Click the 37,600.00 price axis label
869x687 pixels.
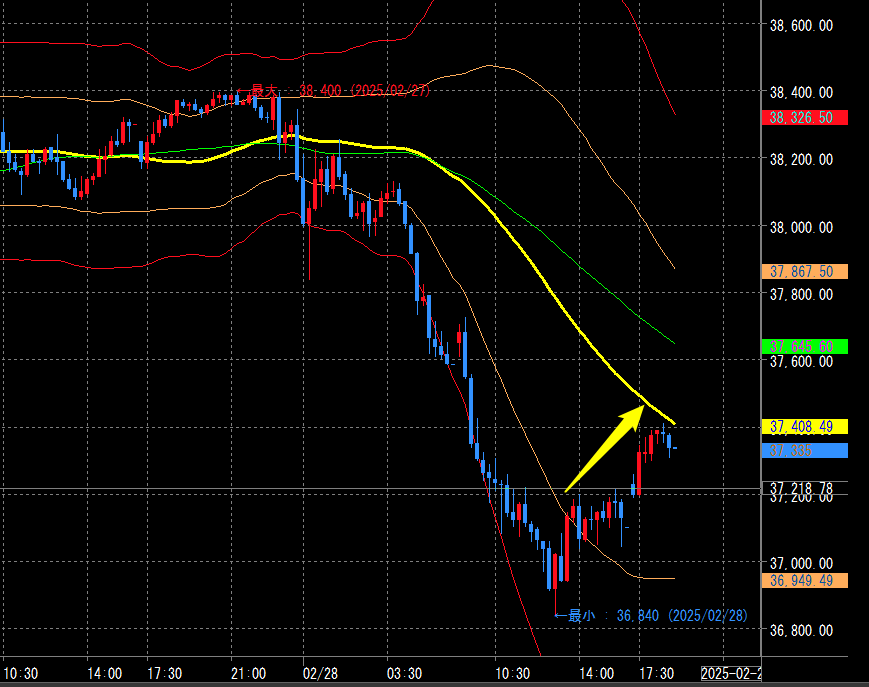tap(801, 362)
